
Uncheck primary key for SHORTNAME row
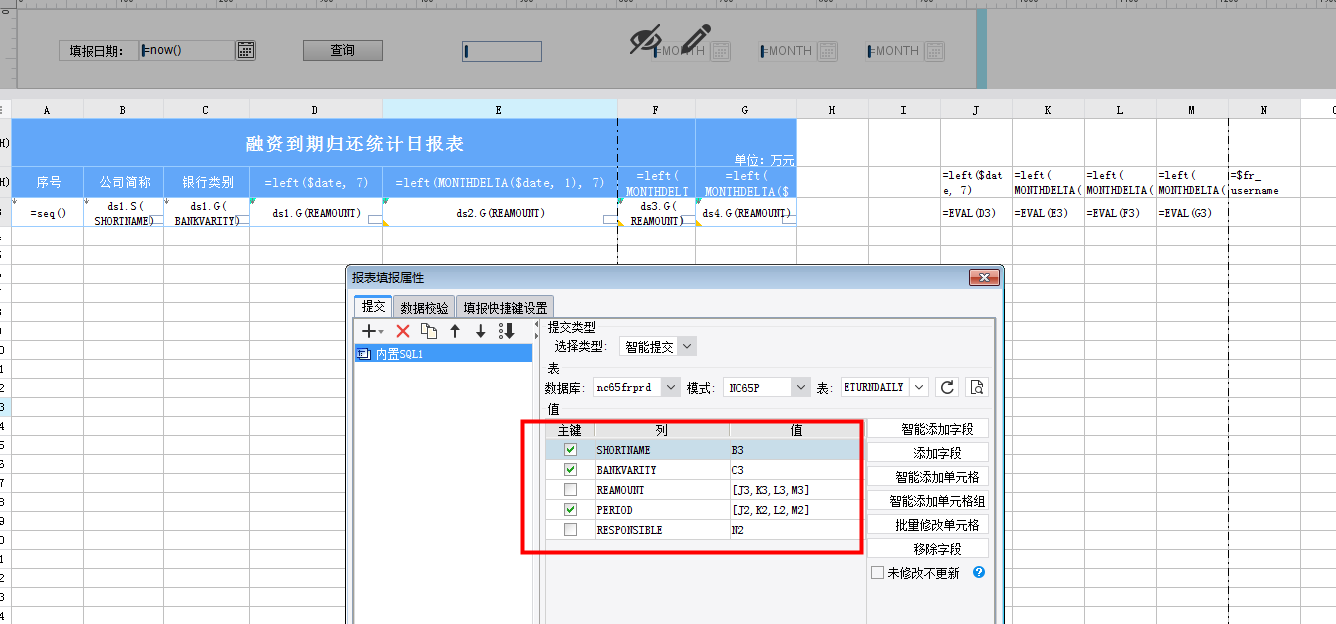(x=570, y=450)
